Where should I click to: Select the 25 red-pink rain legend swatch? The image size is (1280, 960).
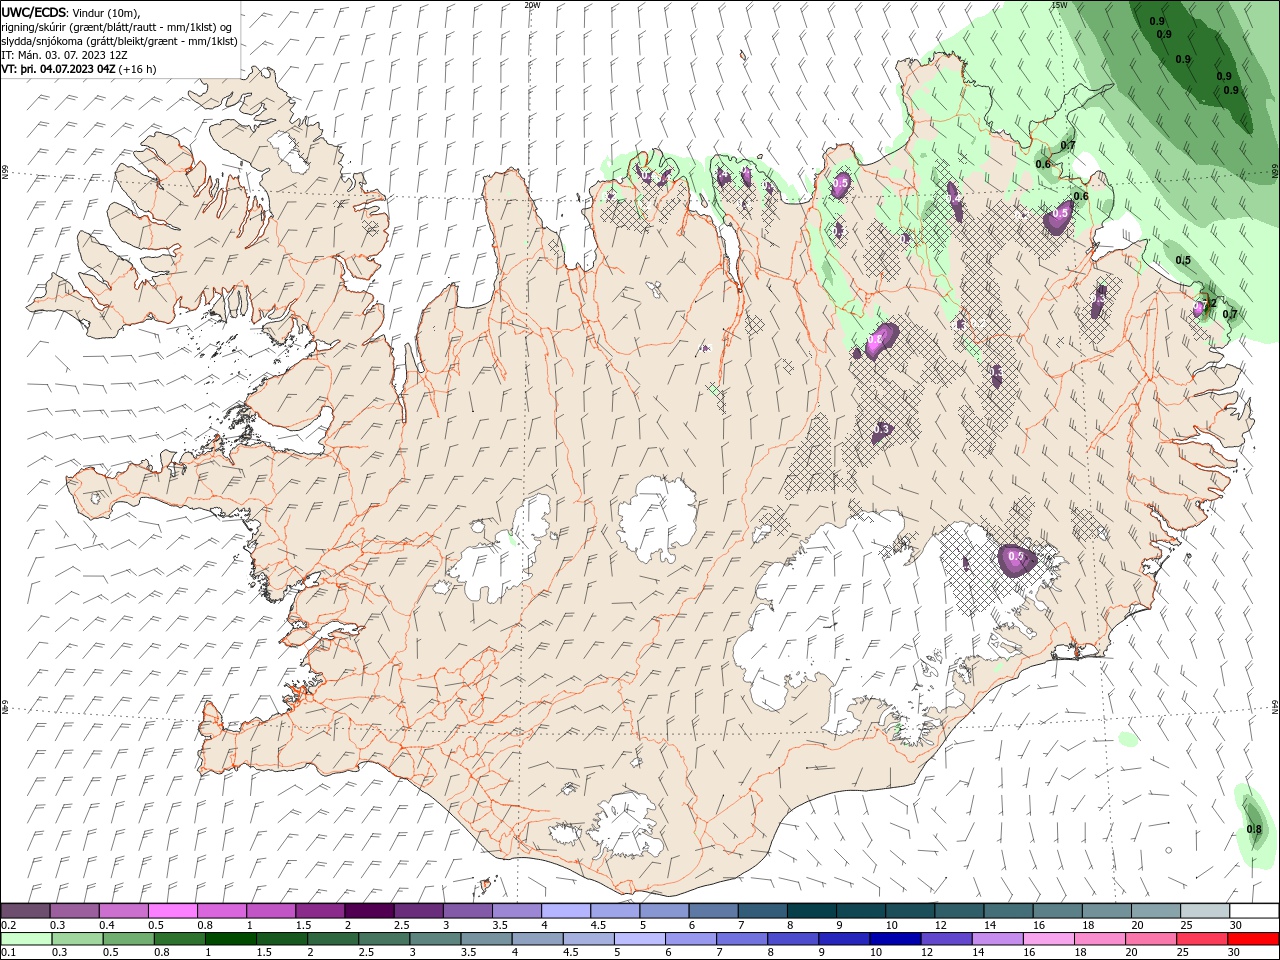point(1200,939)
